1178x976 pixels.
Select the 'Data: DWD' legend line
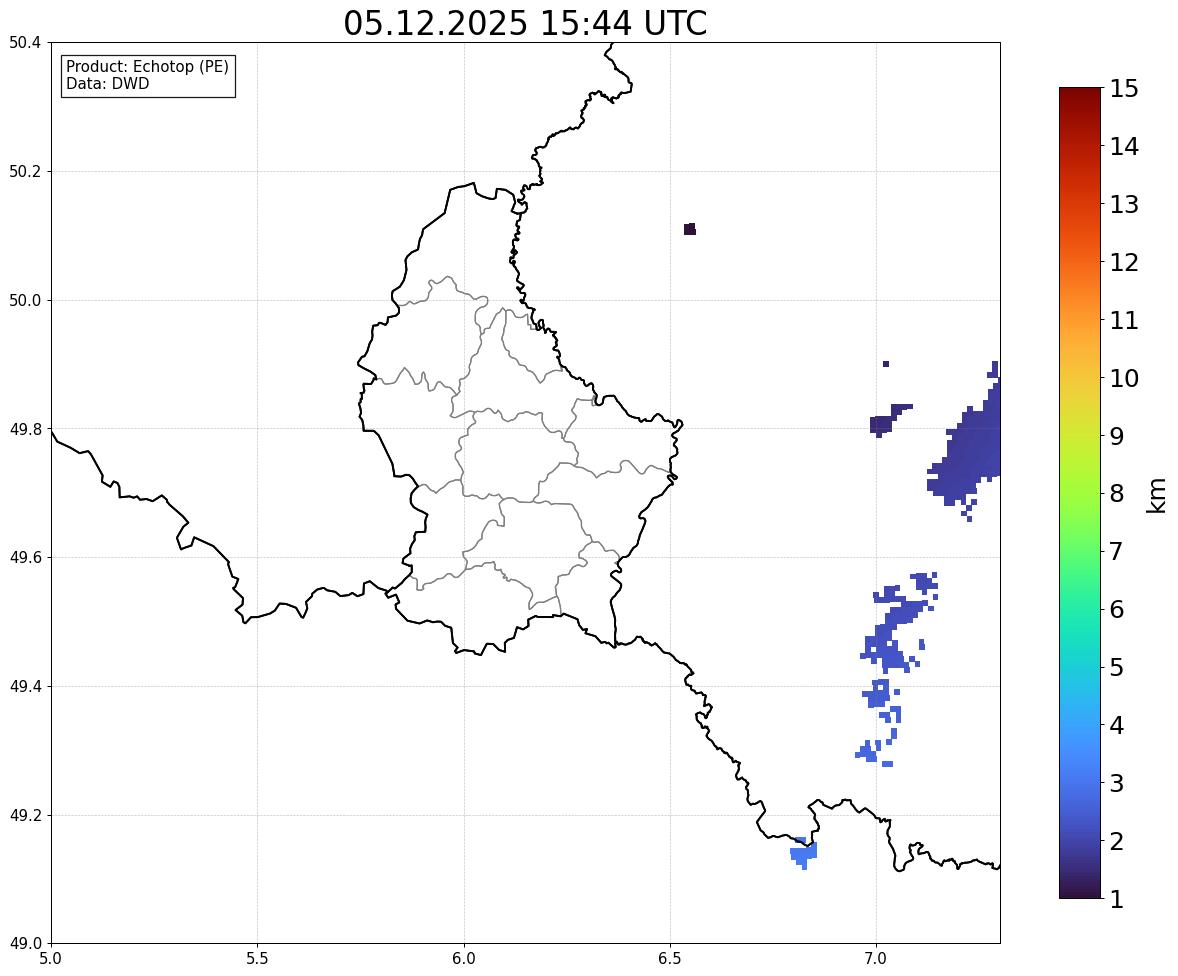[x=107, y=83]
